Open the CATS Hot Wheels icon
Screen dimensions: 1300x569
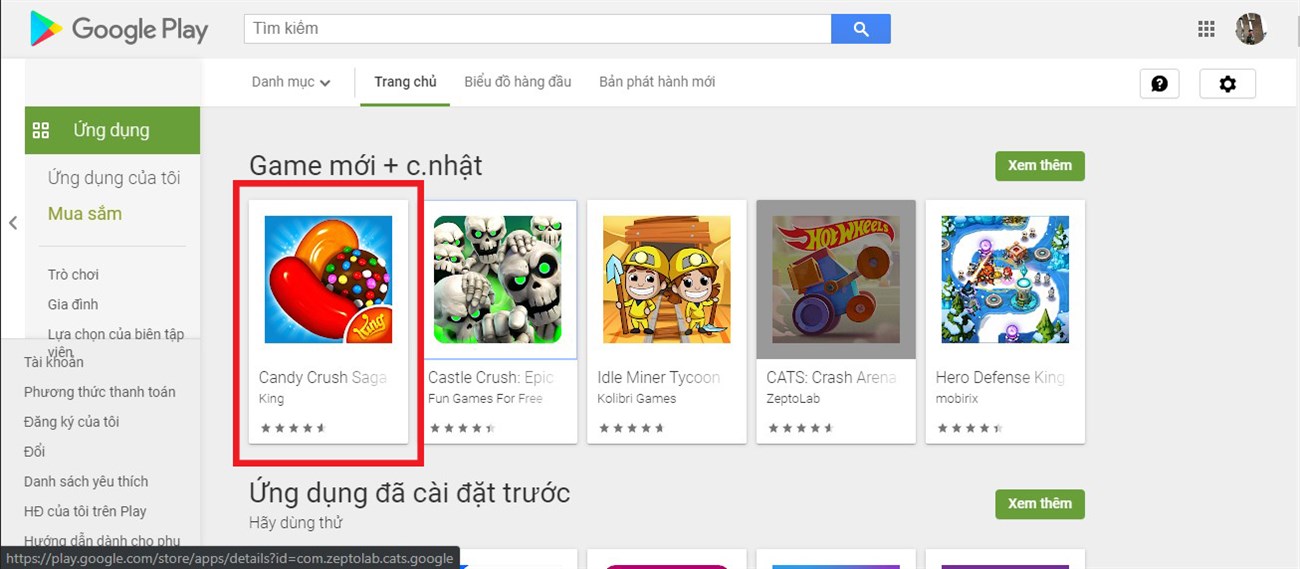(x=836, y=280)
